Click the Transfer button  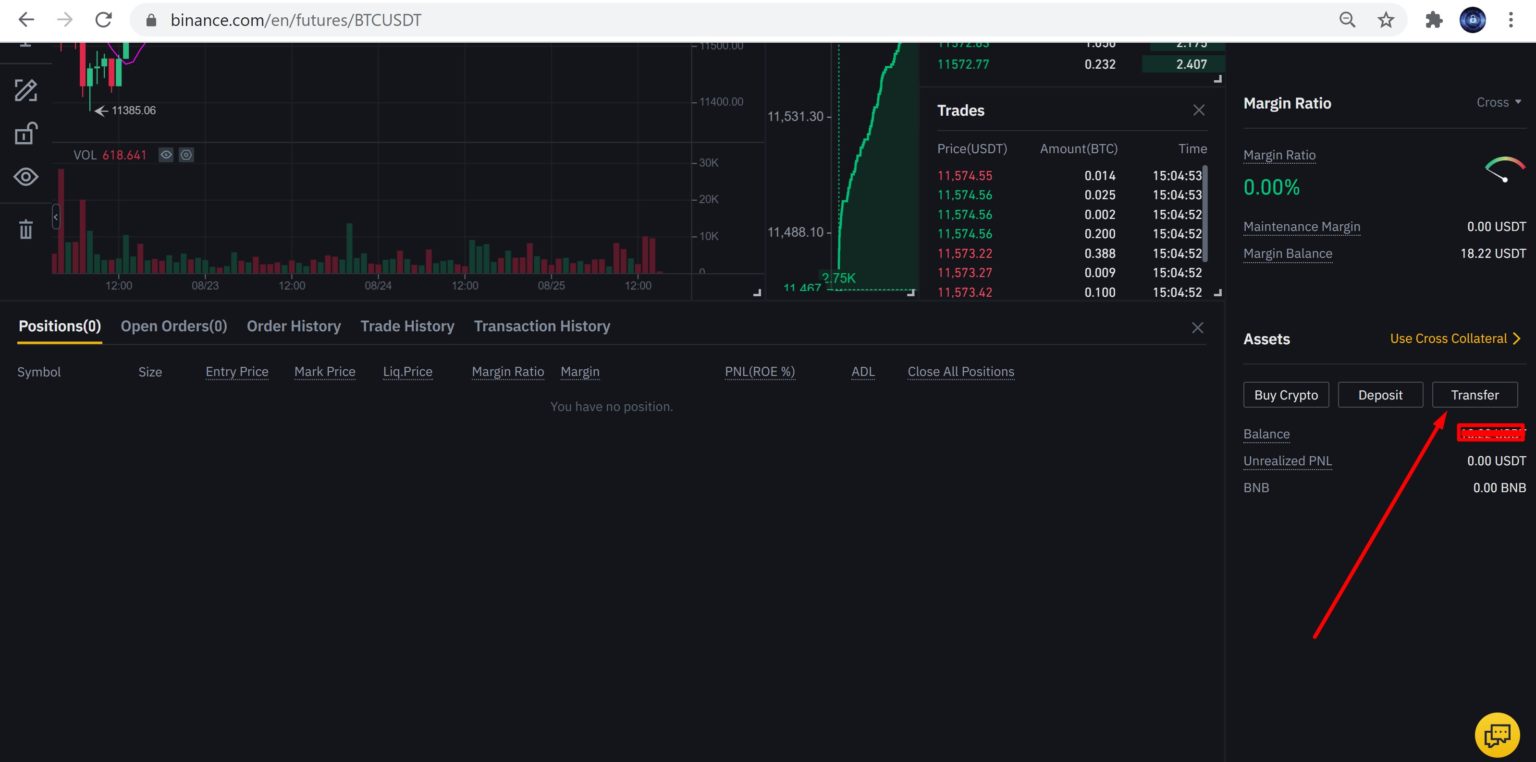(1475, 395)
